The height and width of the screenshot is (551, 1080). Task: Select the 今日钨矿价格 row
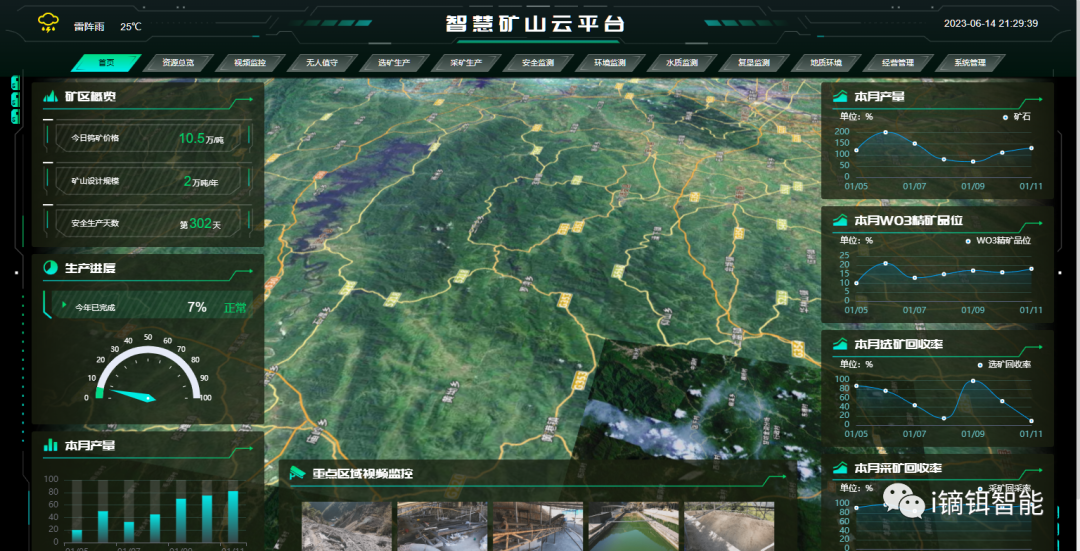click(x=147, y=138)
